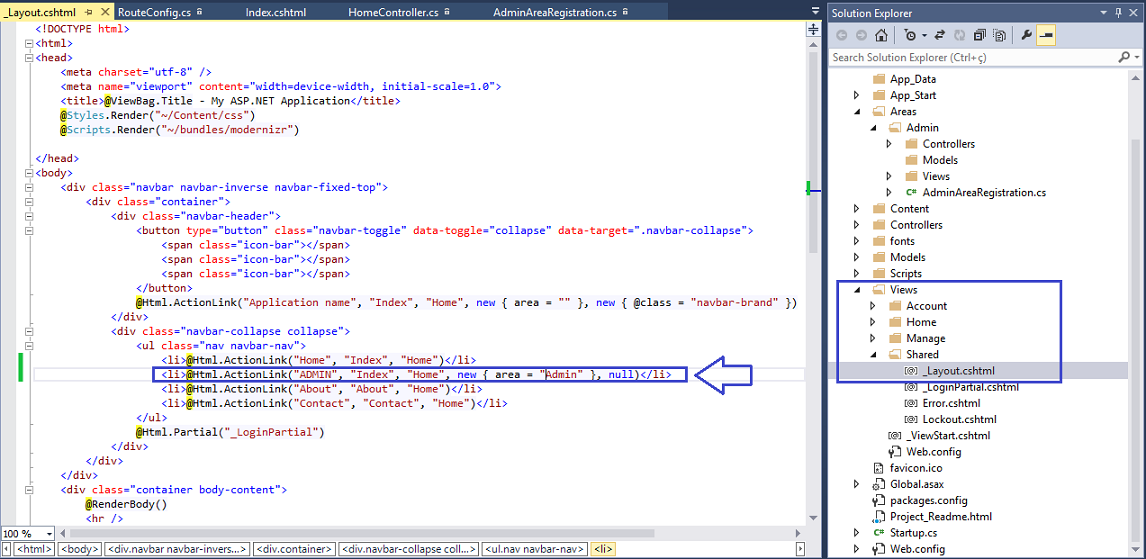Screen dimensions: 1146x559
Task: Click the Home icon in Solution Explorer
Action: coord(882,35)
